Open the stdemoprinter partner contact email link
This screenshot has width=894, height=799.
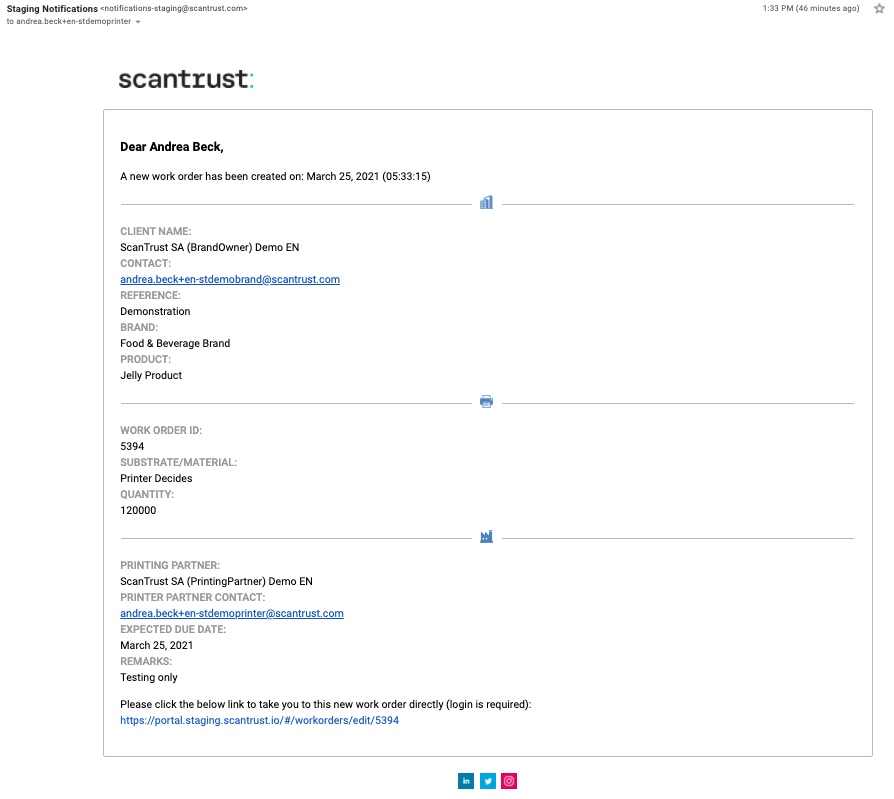[x=232, y=614]
